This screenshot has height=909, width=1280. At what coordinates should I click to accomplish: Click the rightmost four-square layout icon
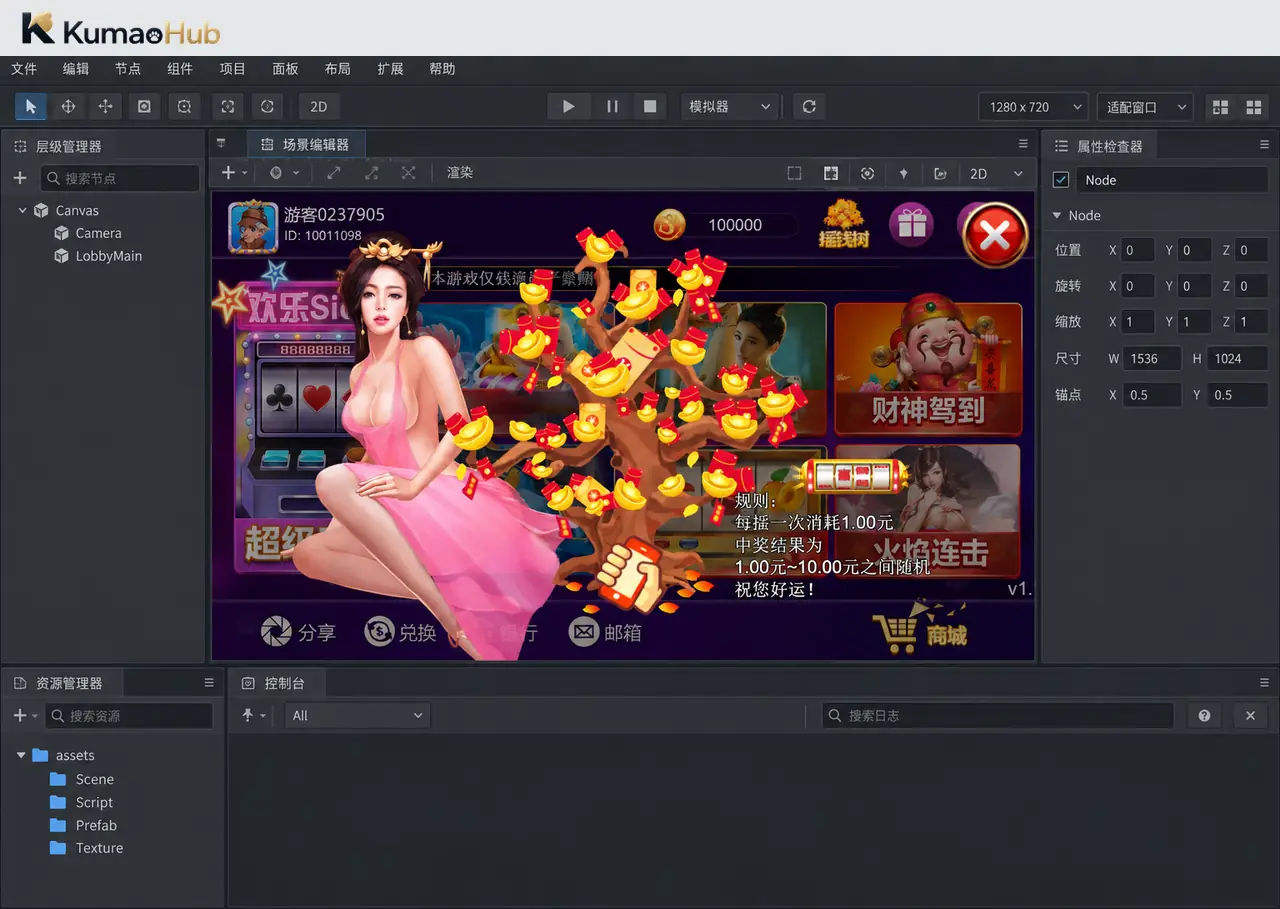coord(1252,107)
